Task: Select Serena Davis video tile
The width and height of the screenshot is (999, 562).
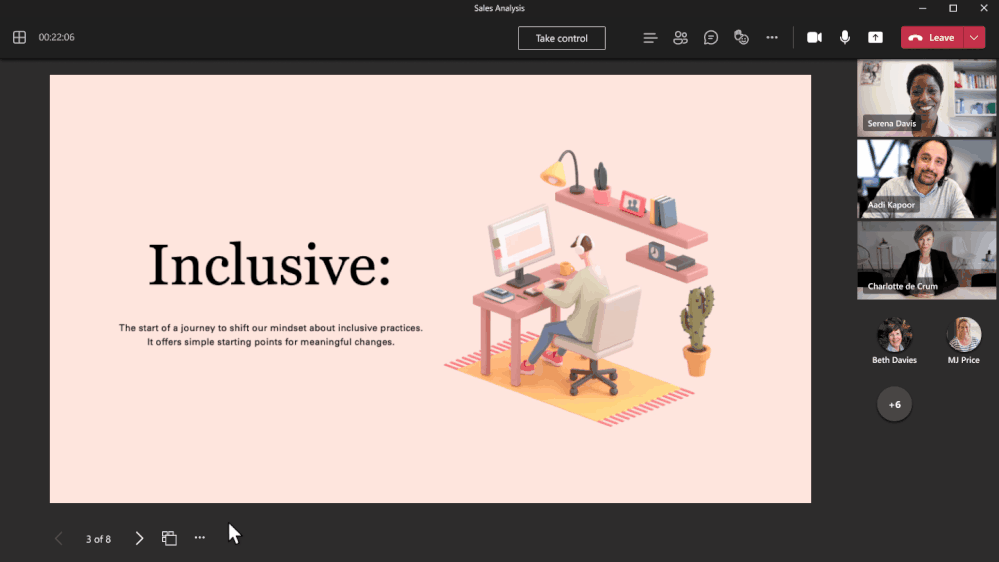Action: point(926,98)
